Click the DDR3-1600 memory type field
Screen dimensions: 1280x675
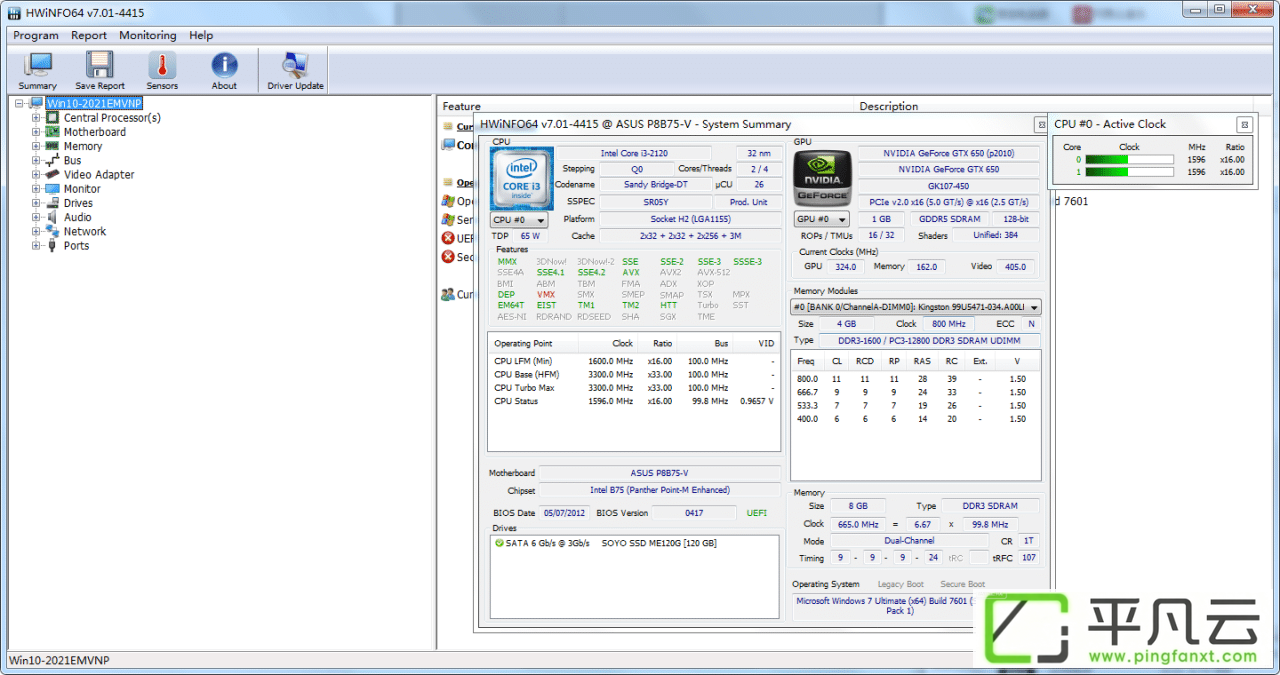[929, 341]
